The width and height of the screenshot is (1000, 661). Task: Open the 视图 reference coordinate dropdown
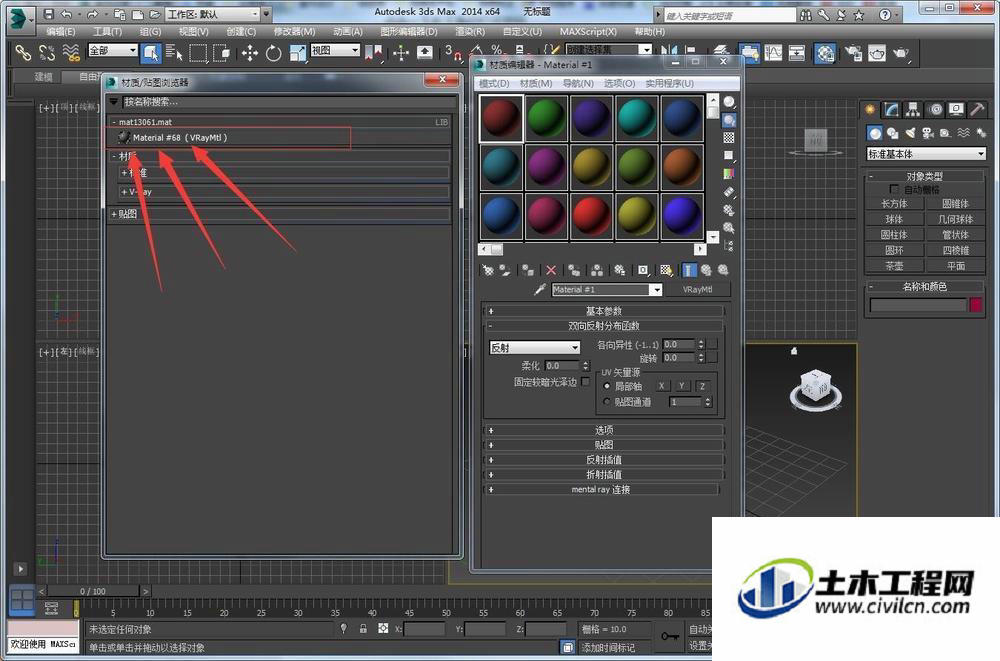pos(335,50)
